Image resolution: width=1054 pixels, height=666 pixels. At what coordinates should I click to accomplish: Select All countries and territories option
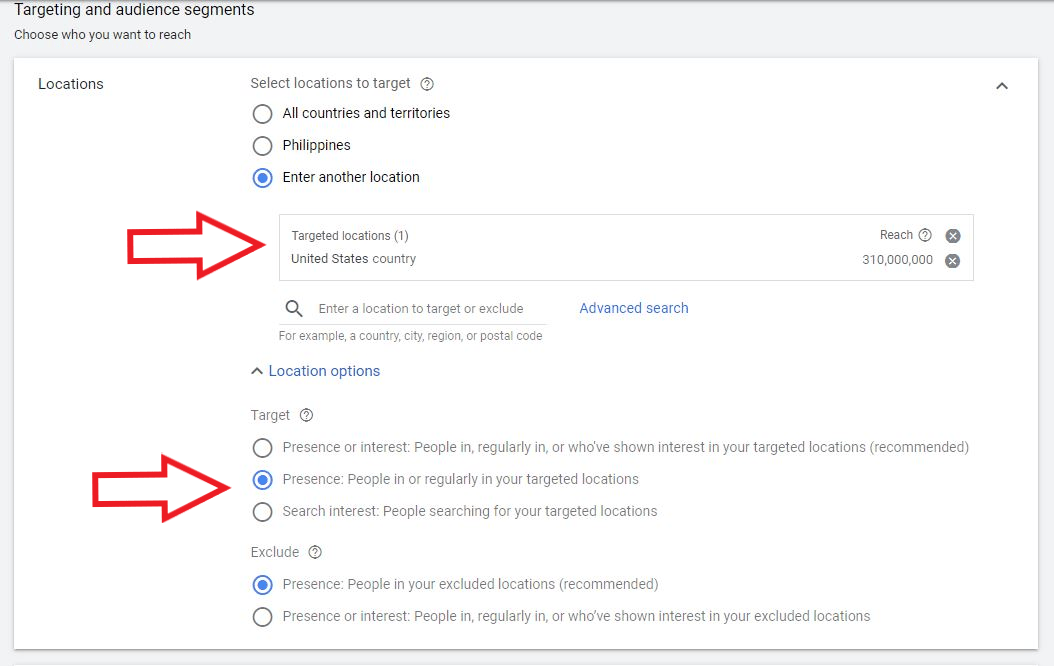pos(262,114)
